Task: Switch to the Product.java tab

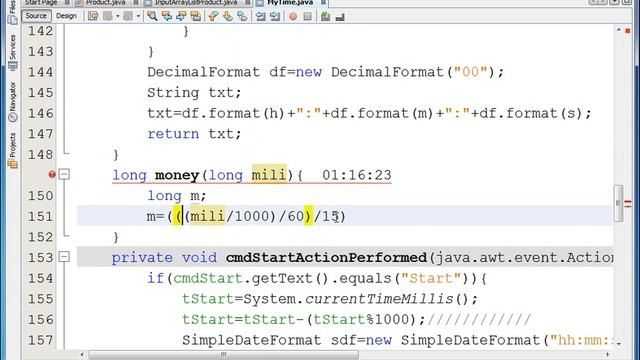Action: pyautogui.click(x=105, y=3)
